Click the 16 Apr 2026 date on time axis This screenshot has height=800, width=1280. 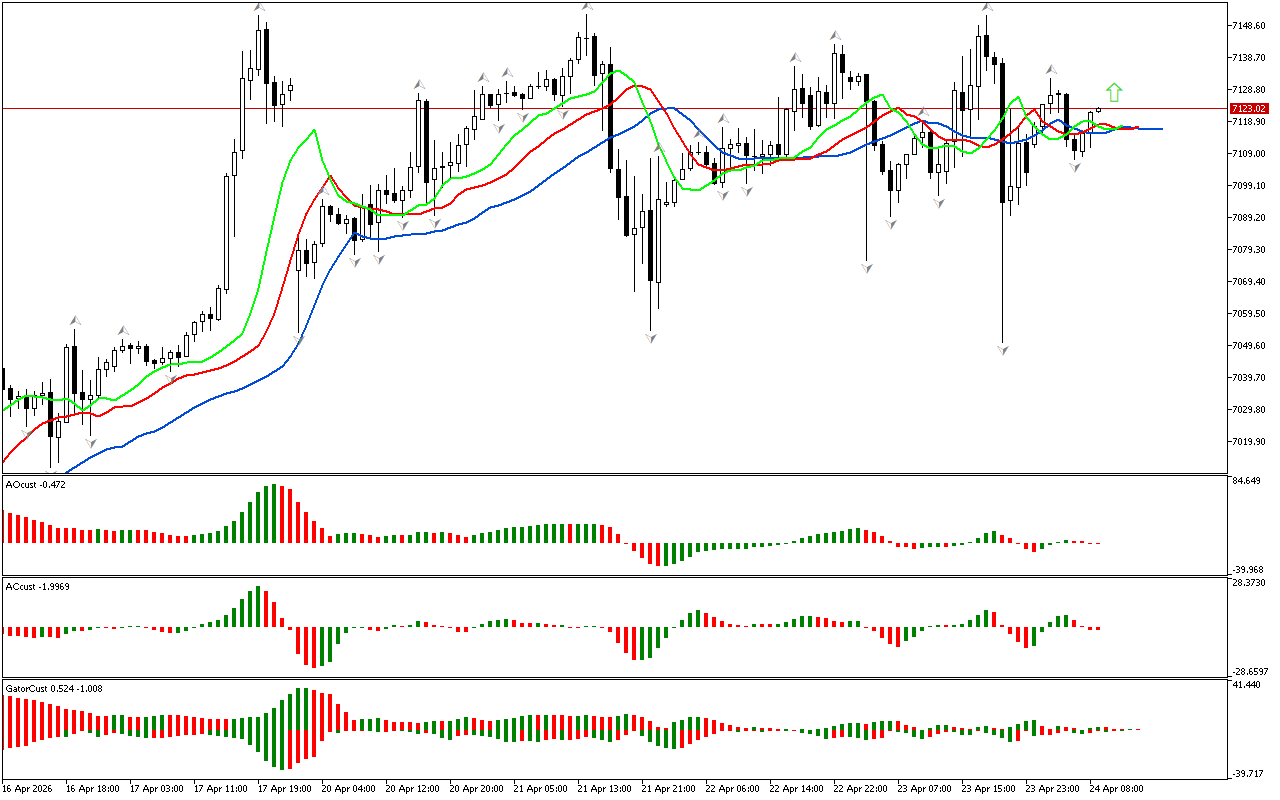click(27, 788)
